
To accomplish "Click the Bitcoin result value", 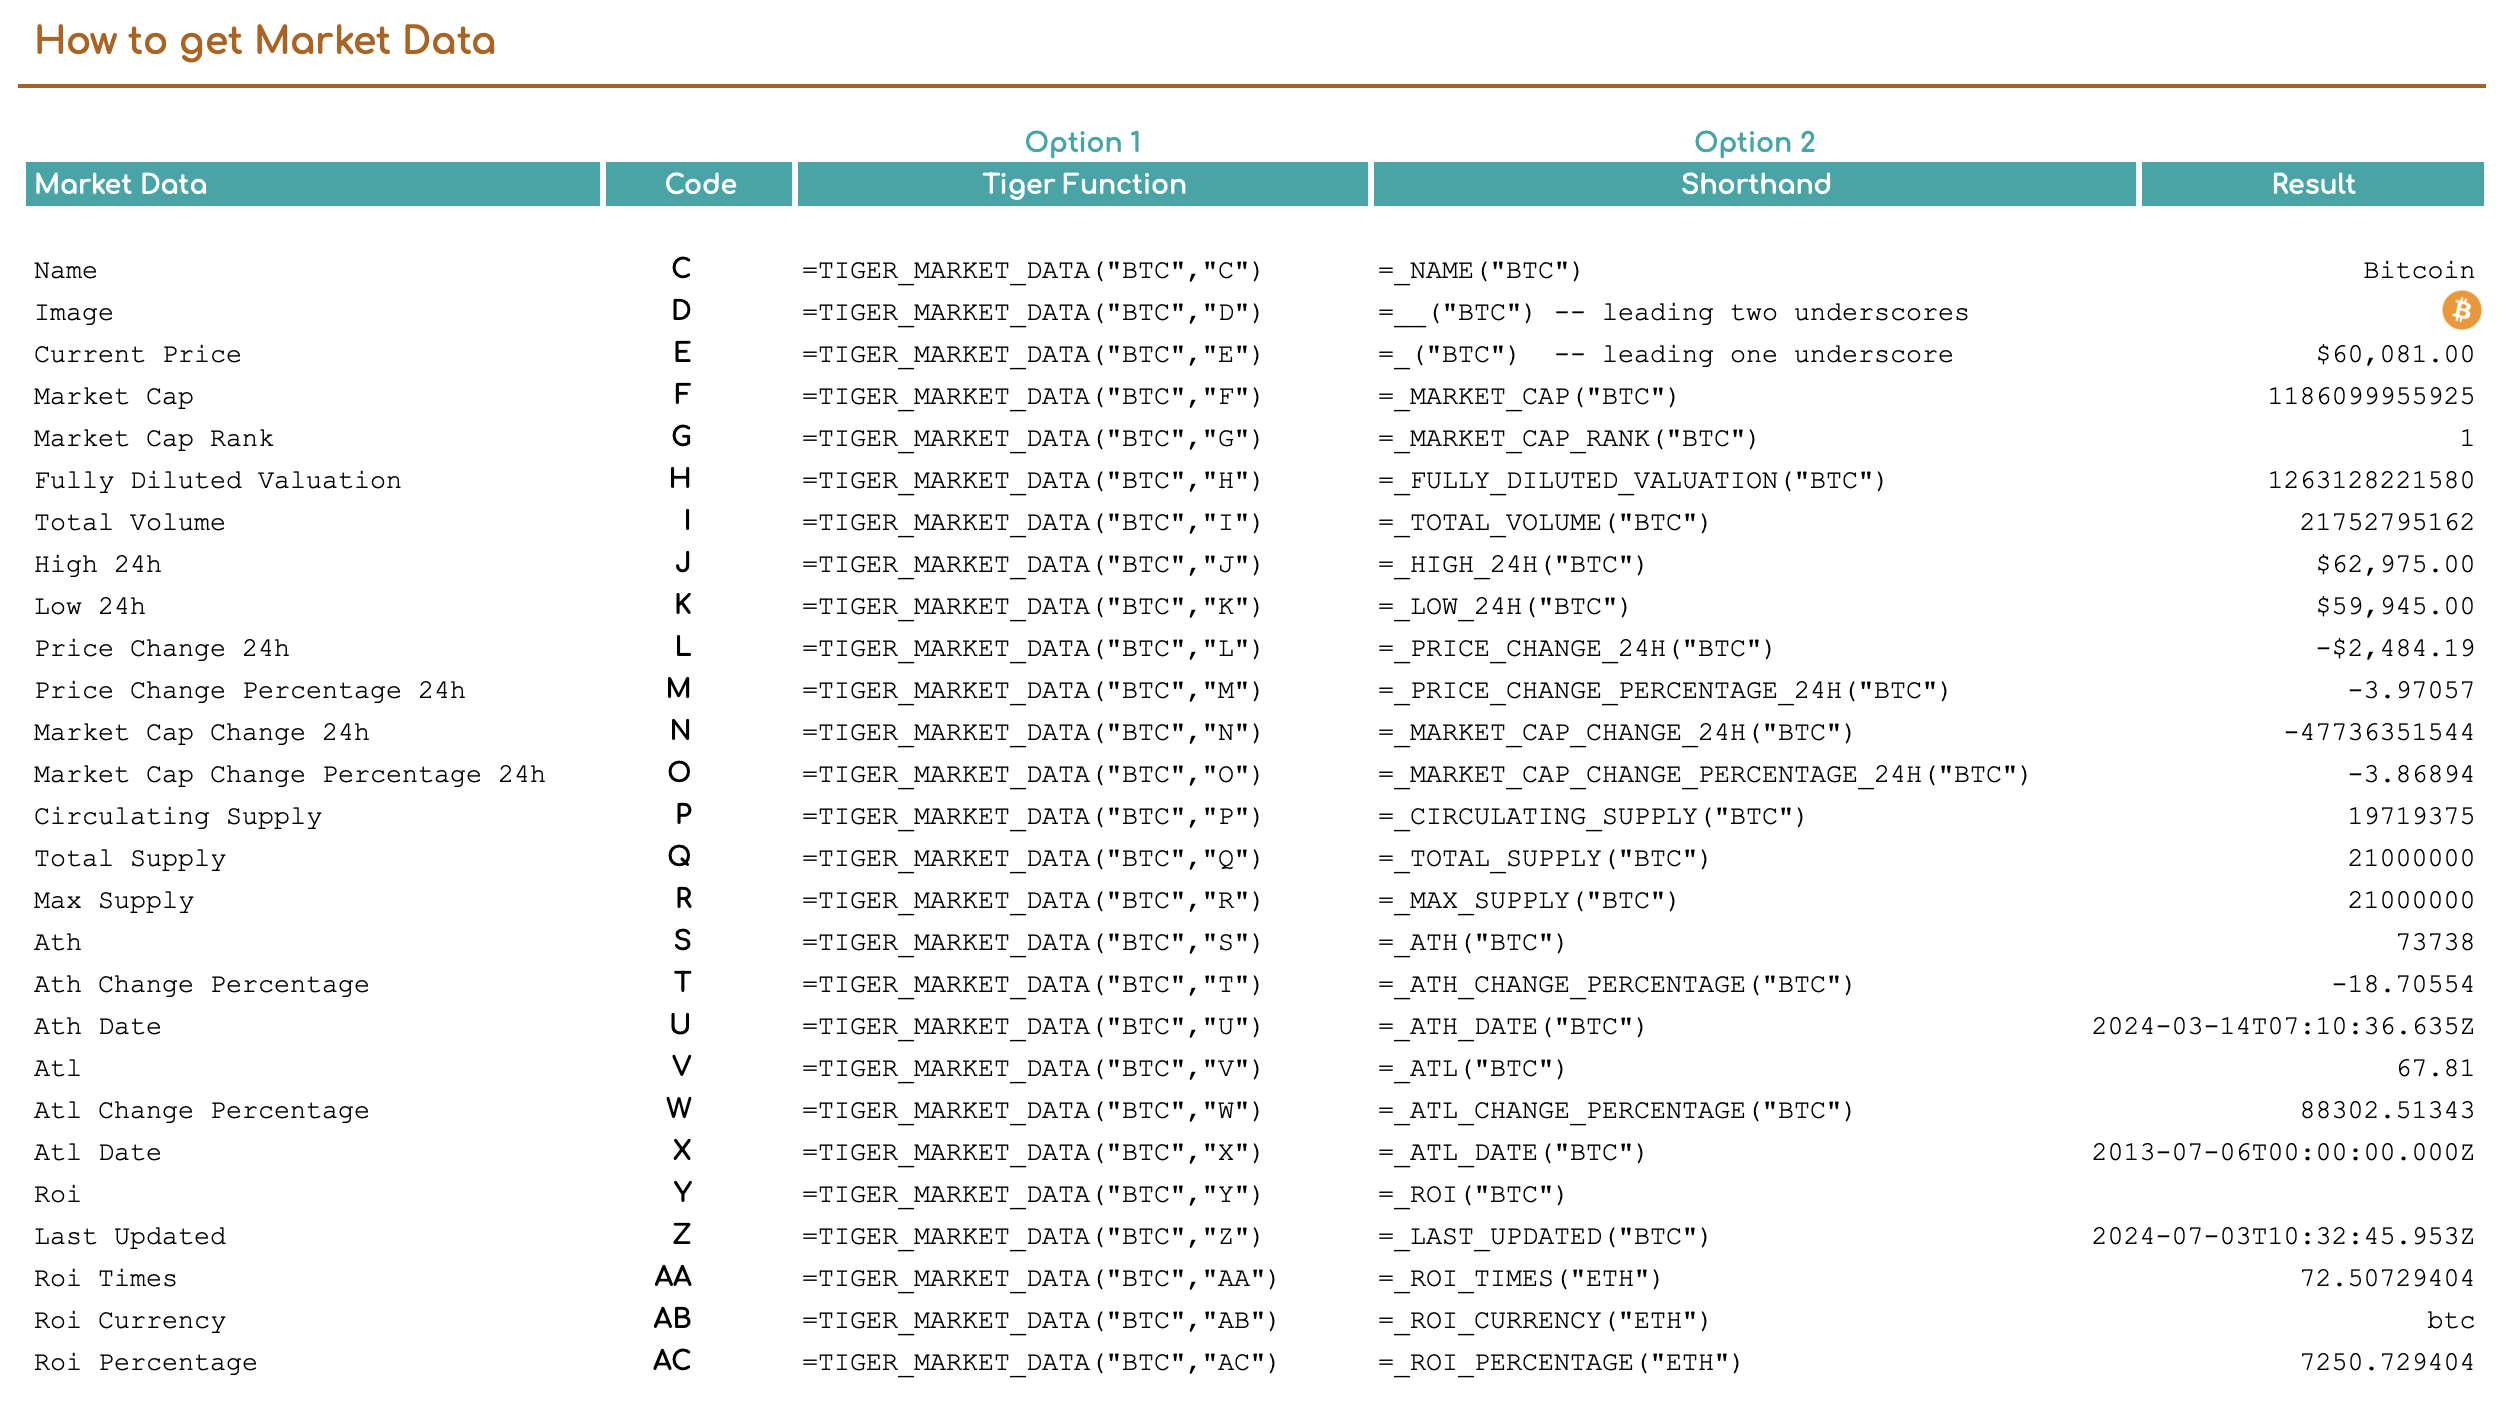I will tap(2419, 270).
